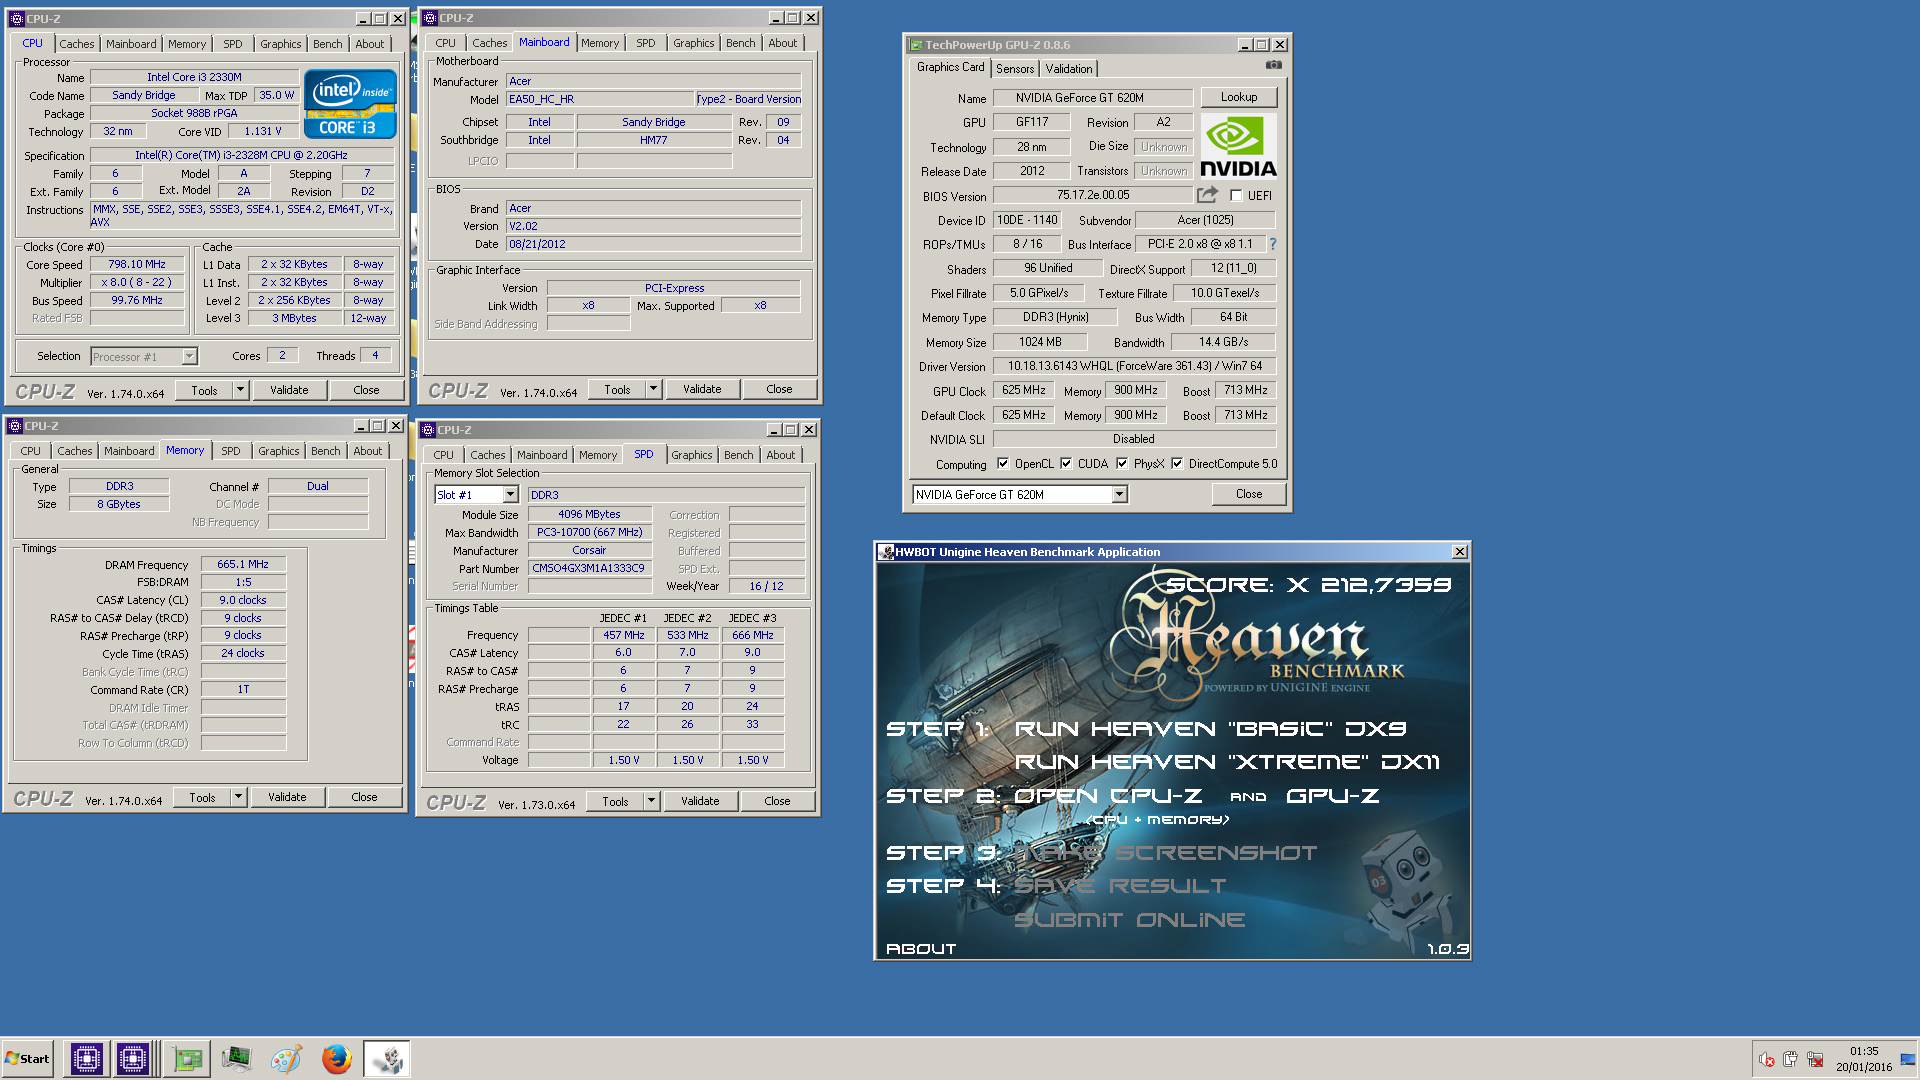This screenshot has width=1920, height=1080.
Task: Click the Part Number CMSO4GX3M1A1333C9 field
Action: click(590, 568)
